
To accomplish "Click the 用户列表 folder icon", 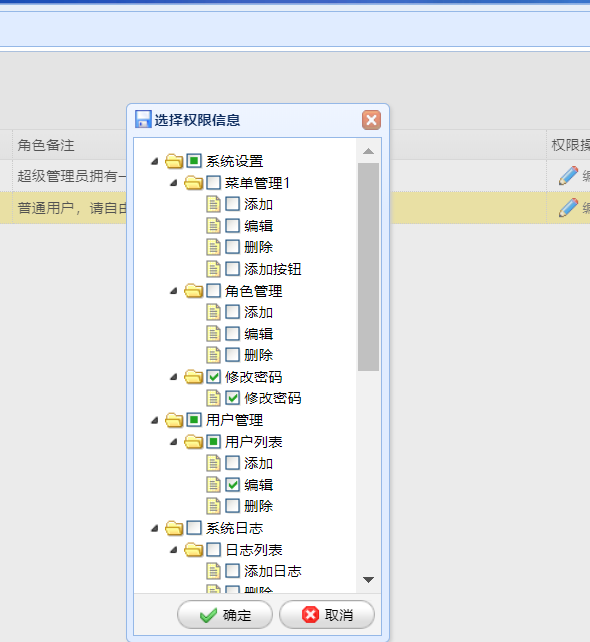I will tap(193, 441).
